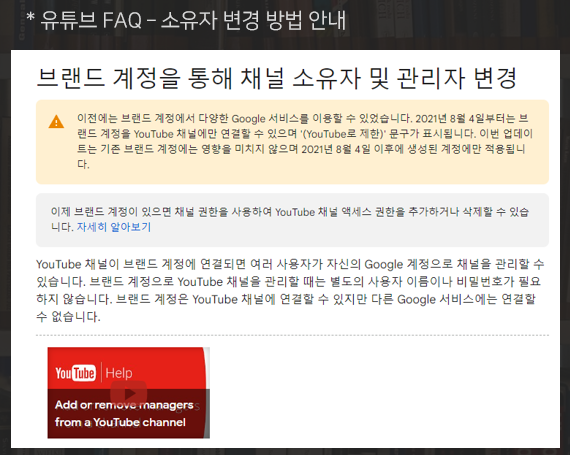Screen dimensions: 570x455
Task: Click the 'Add or remove managers' video title
Action: pyautogui.click(x=124, y=413)
